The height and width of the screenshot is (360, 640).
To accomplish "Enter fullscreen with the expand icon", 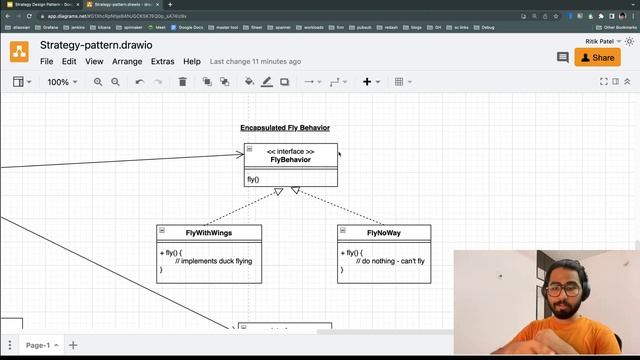I will (x=604, y=82).
